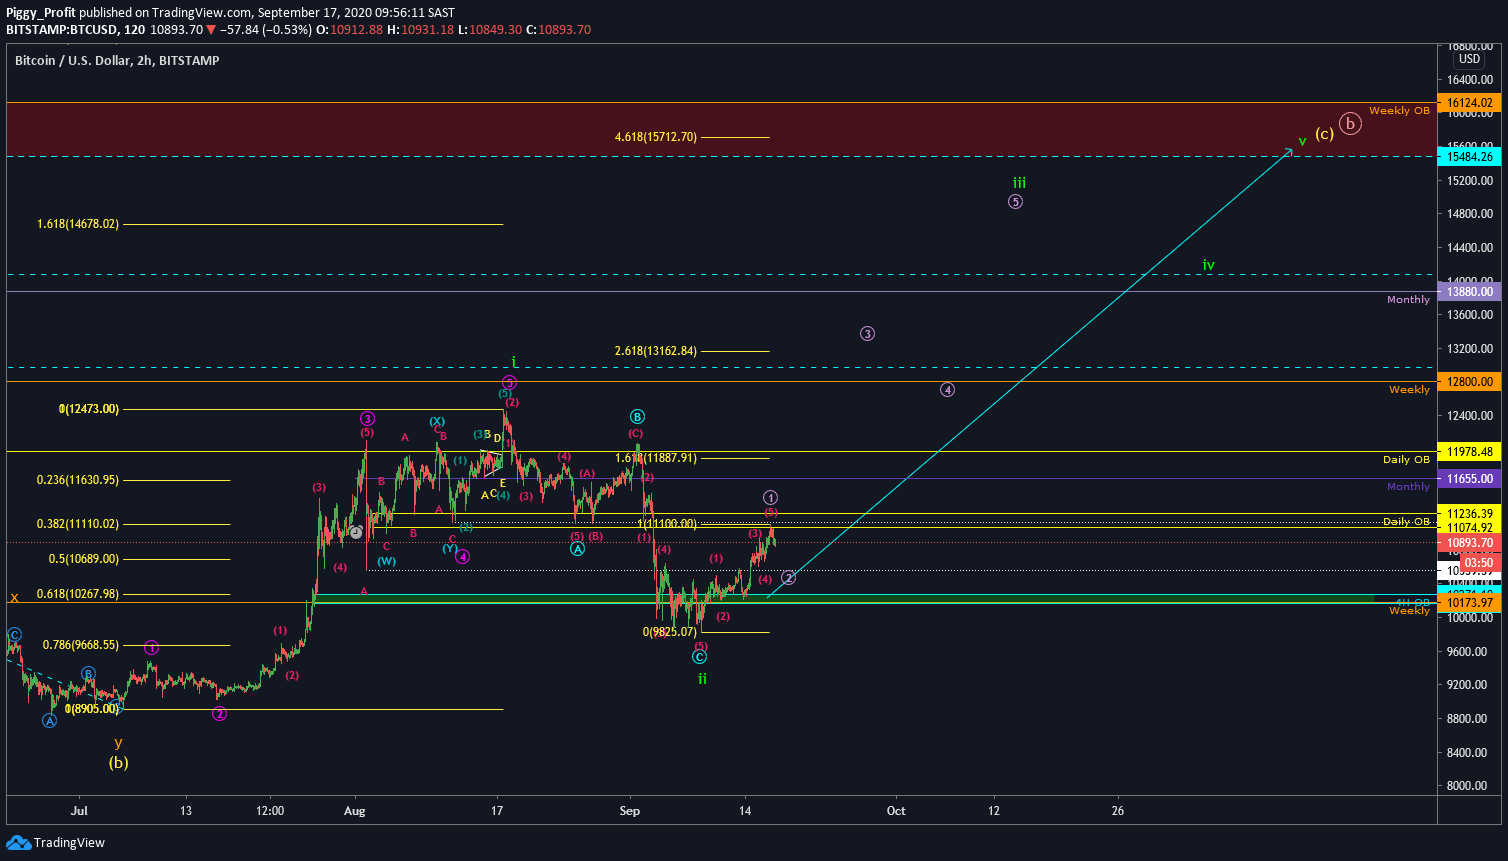Image resolution: width=1508 pixels, height=861 pixels.
Task: Click the 0.786(9668.55) Fibonacci label
Action: 81,645
